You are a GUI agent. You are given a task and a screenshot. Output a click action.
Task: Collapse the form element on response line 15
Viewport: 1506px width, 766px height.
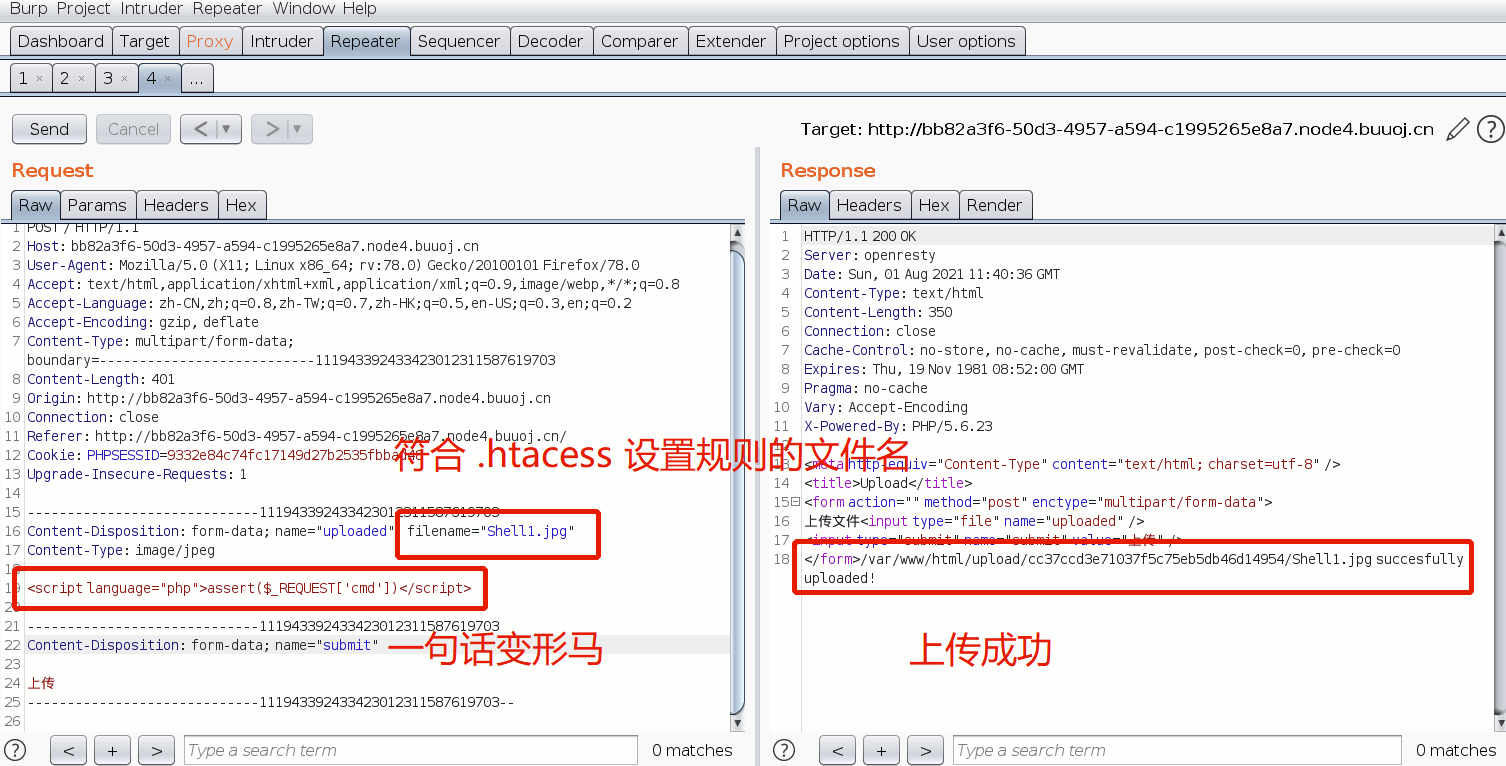796,502
